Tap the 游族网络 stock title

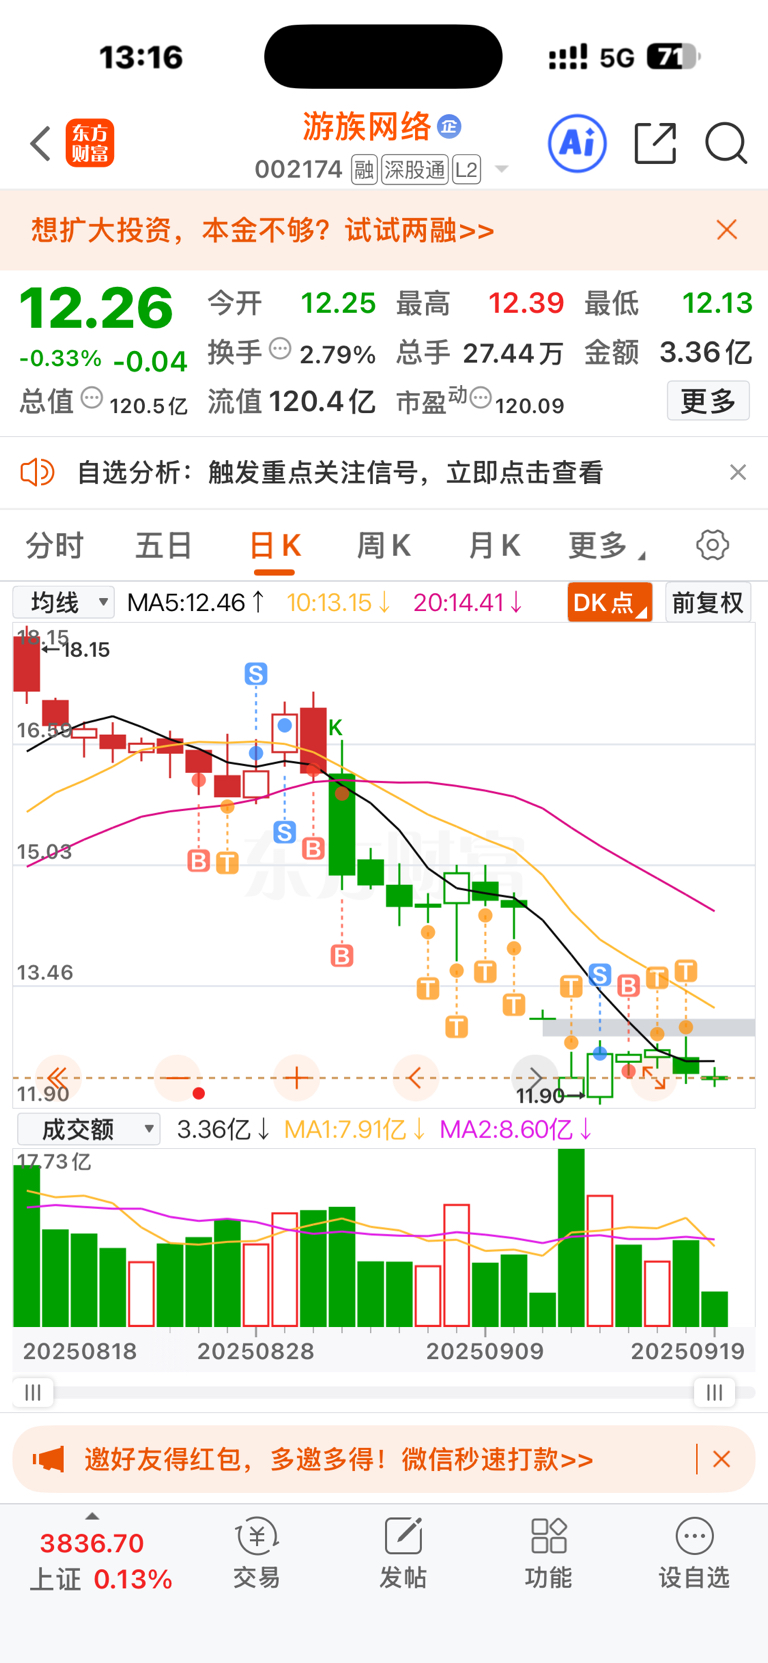click(x=367, y=126)
